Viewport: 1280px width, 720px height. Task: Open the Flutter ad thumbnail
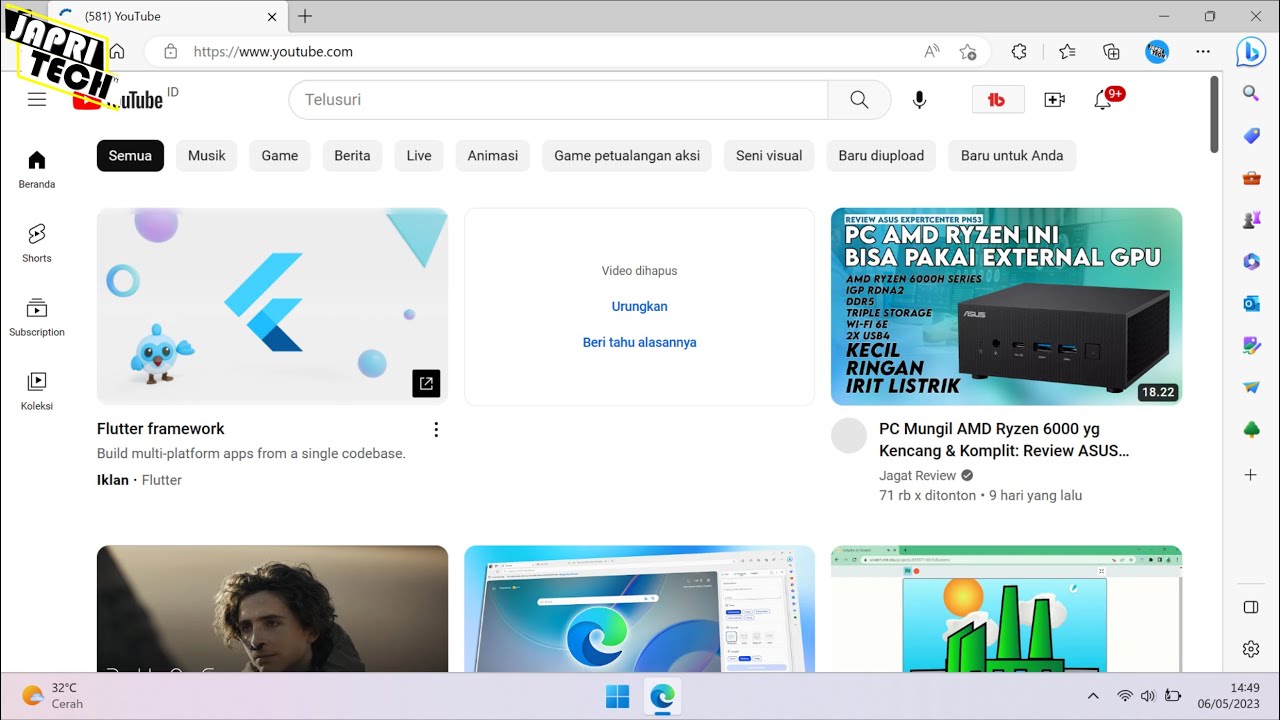click(272, 306)
